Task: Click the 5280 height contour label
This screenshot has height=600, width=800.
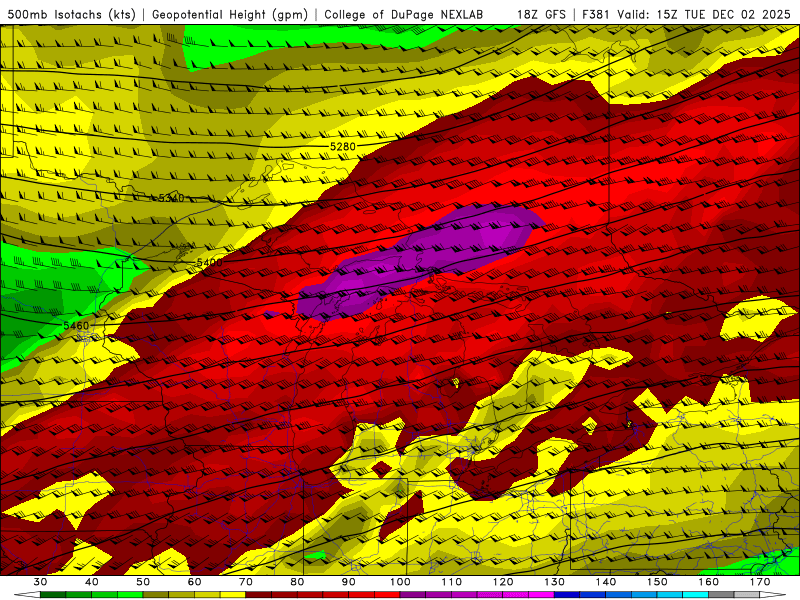Action: tap(342, 146)
